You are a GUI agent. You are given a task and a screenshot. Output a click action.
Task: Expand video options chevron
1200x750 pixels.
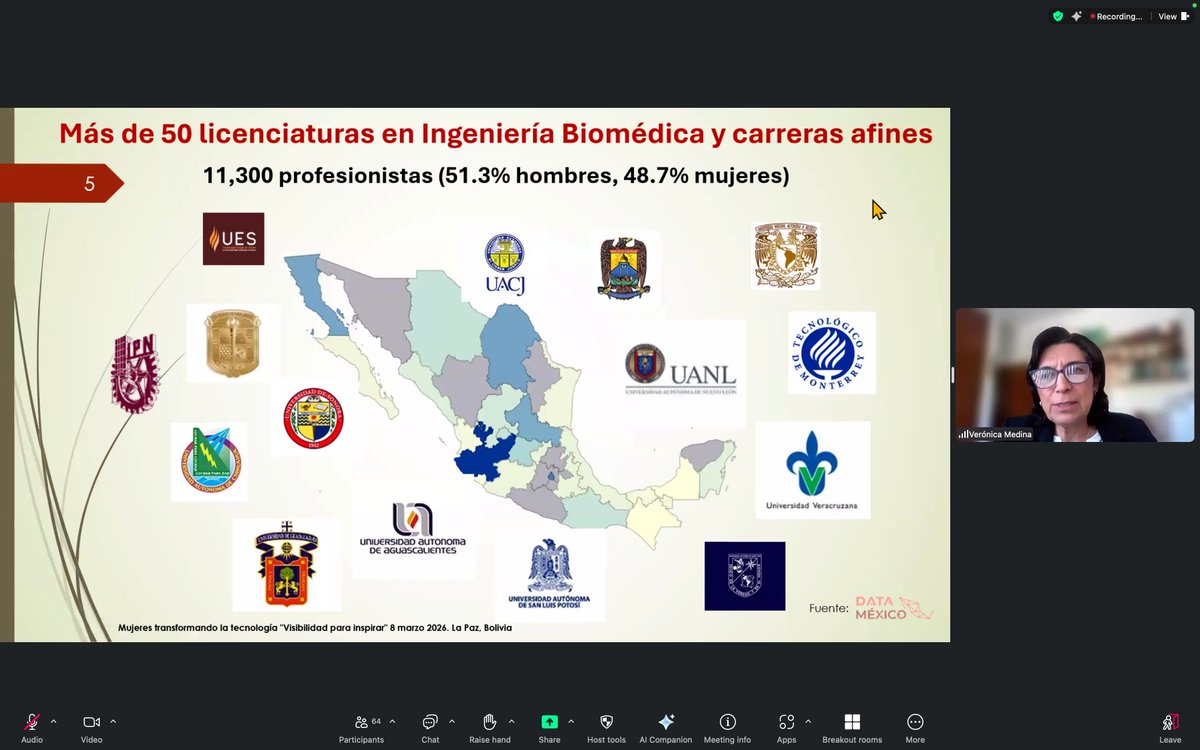[x=113, y=721]
